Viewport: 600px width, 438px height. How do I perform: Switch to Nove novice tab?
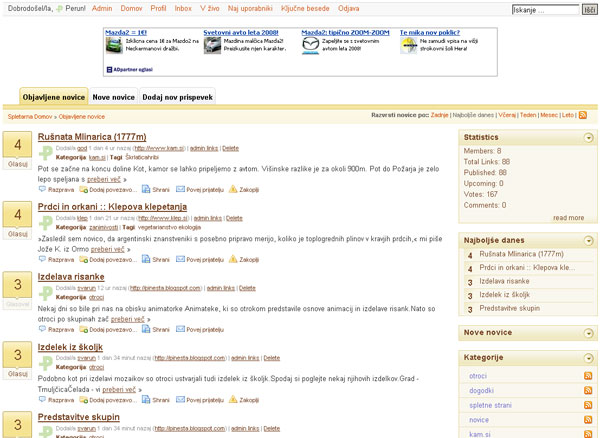pos(114,97)
